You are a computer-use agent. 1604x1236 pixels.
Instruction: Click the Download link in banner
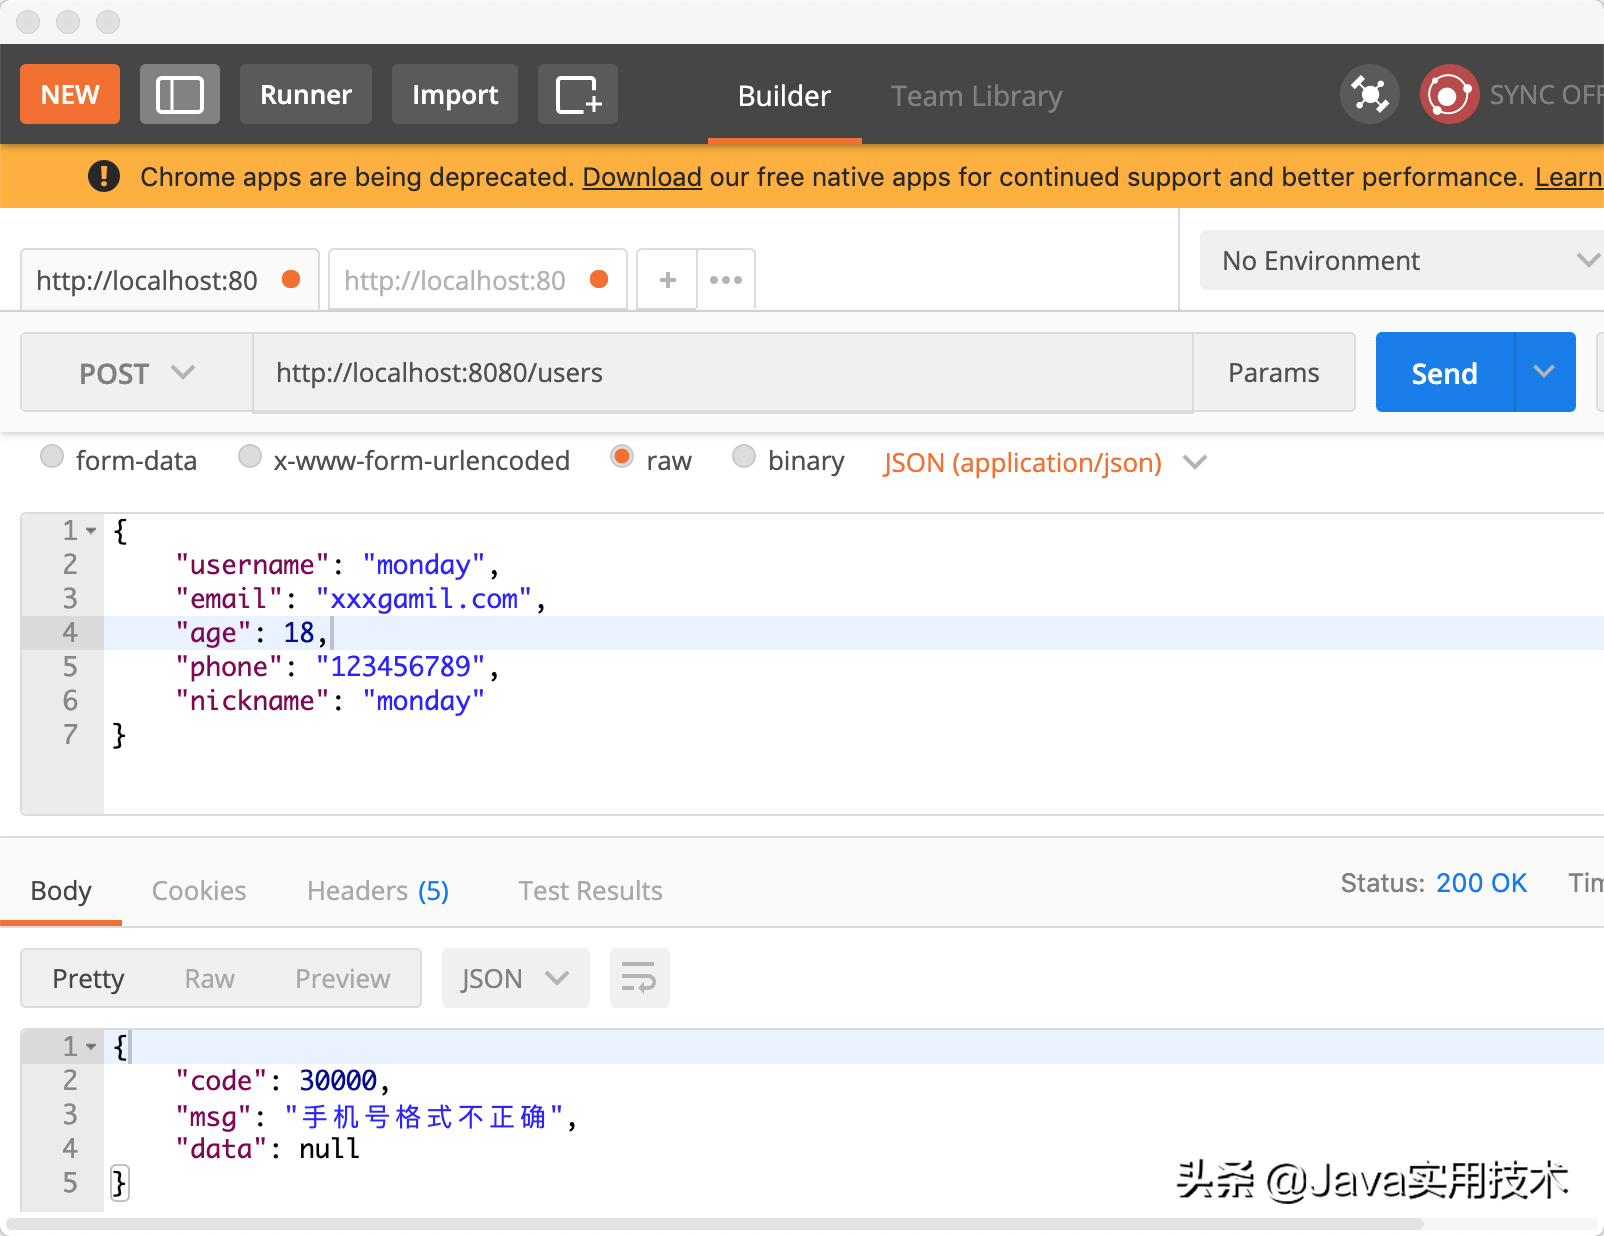pos(642,177)
